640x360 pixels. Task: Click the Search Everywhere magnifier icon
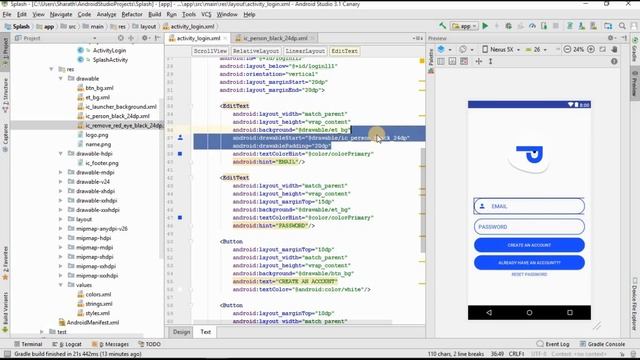622,26
